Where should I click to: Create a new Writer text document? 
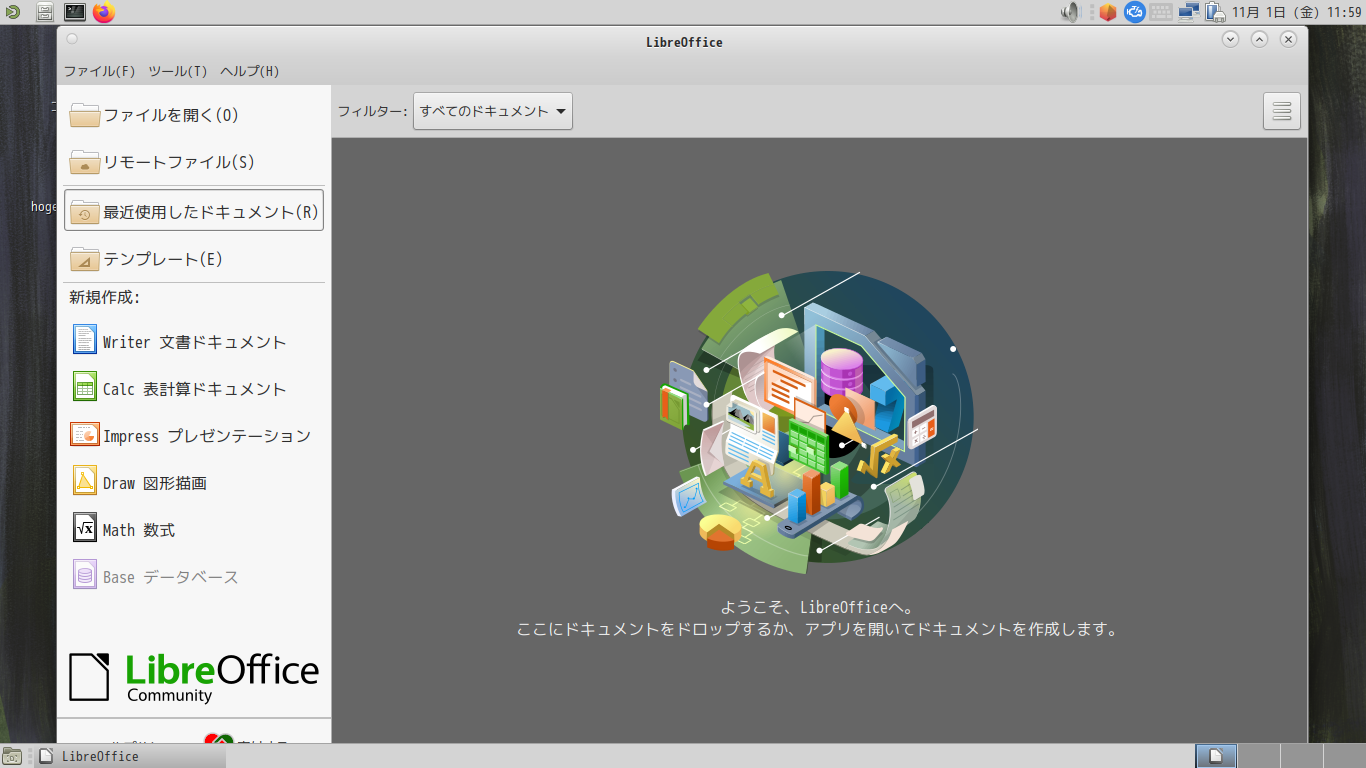pyautogui.click(x=193, y=342)
